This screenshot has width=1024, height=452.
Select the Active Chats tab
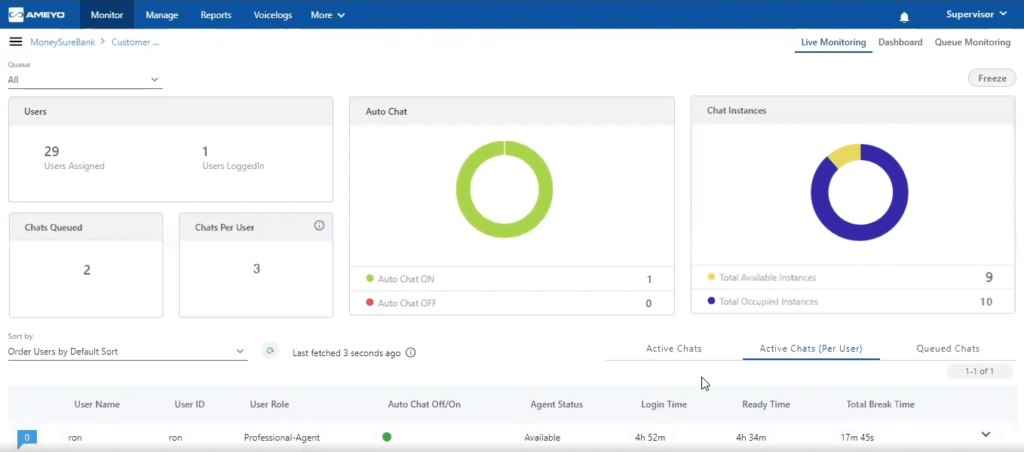674,349
